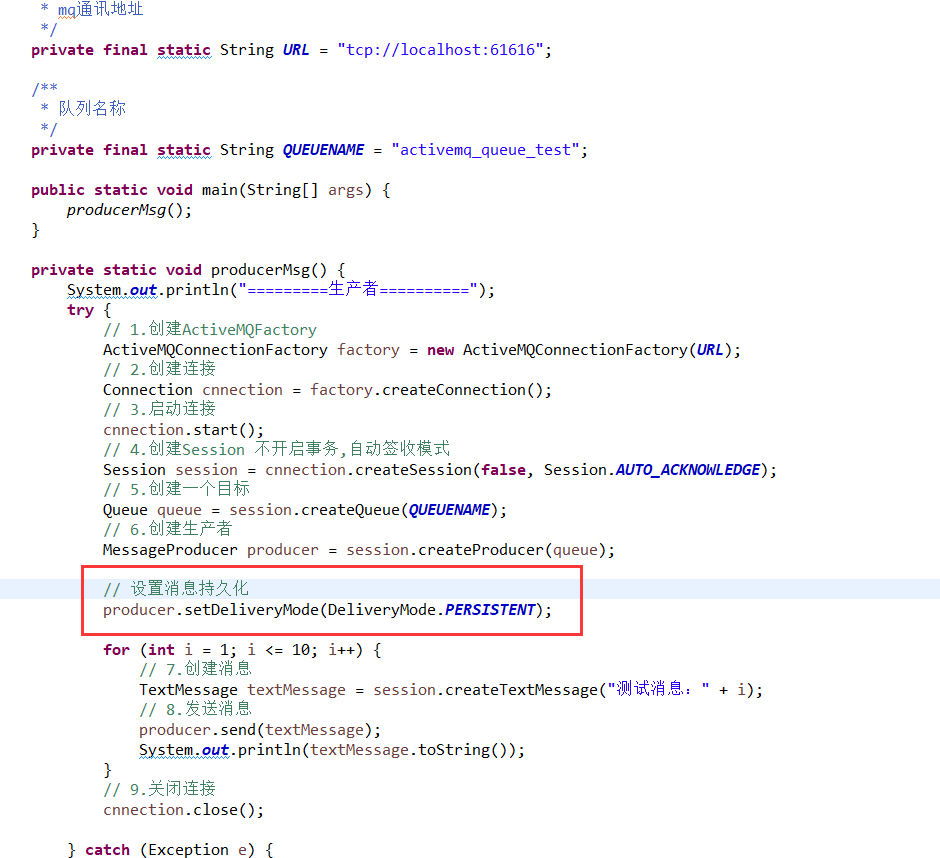Click comment "3.启动连接"
Viewport: 940px width, 858px height.
point(159,410)
